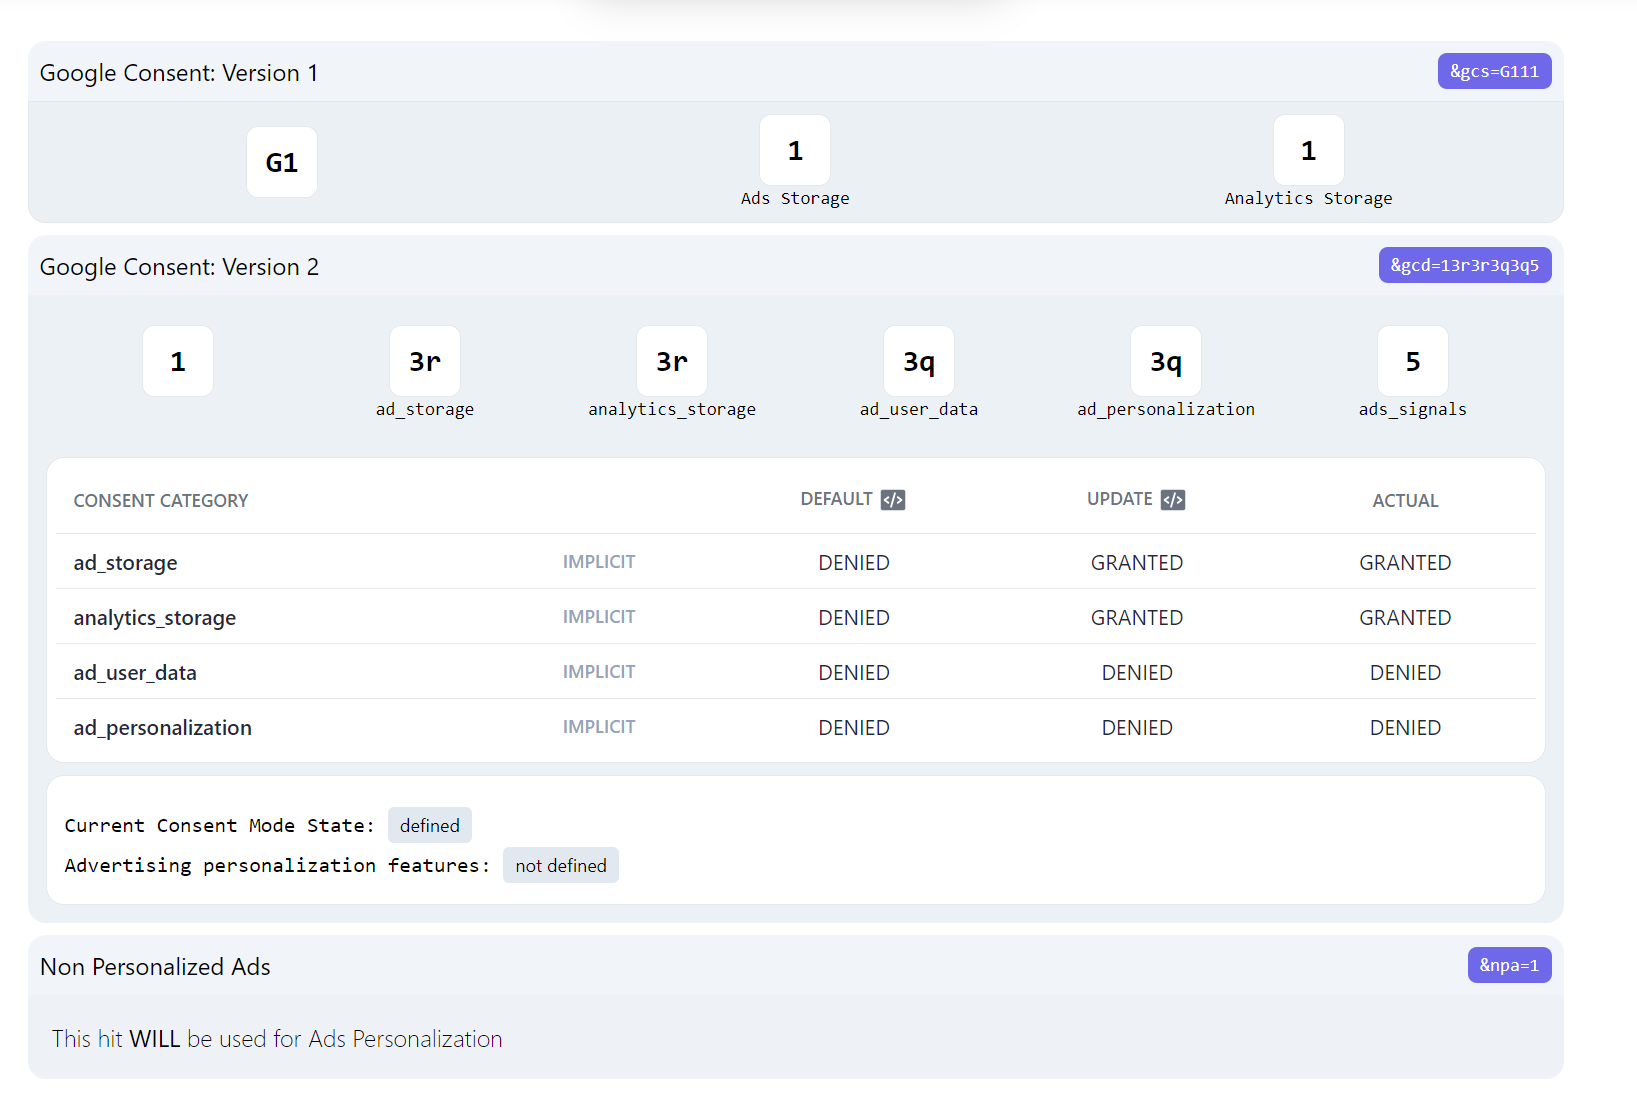
Task: Click the Ads Storage "1" indicator
Action: [x=795, y=150]
